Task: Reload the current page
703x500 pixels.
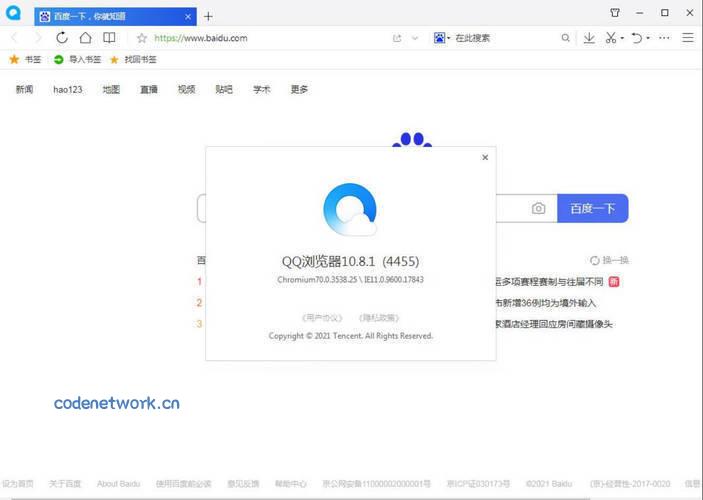Action: pyautogui.click(x=62, y=38)
